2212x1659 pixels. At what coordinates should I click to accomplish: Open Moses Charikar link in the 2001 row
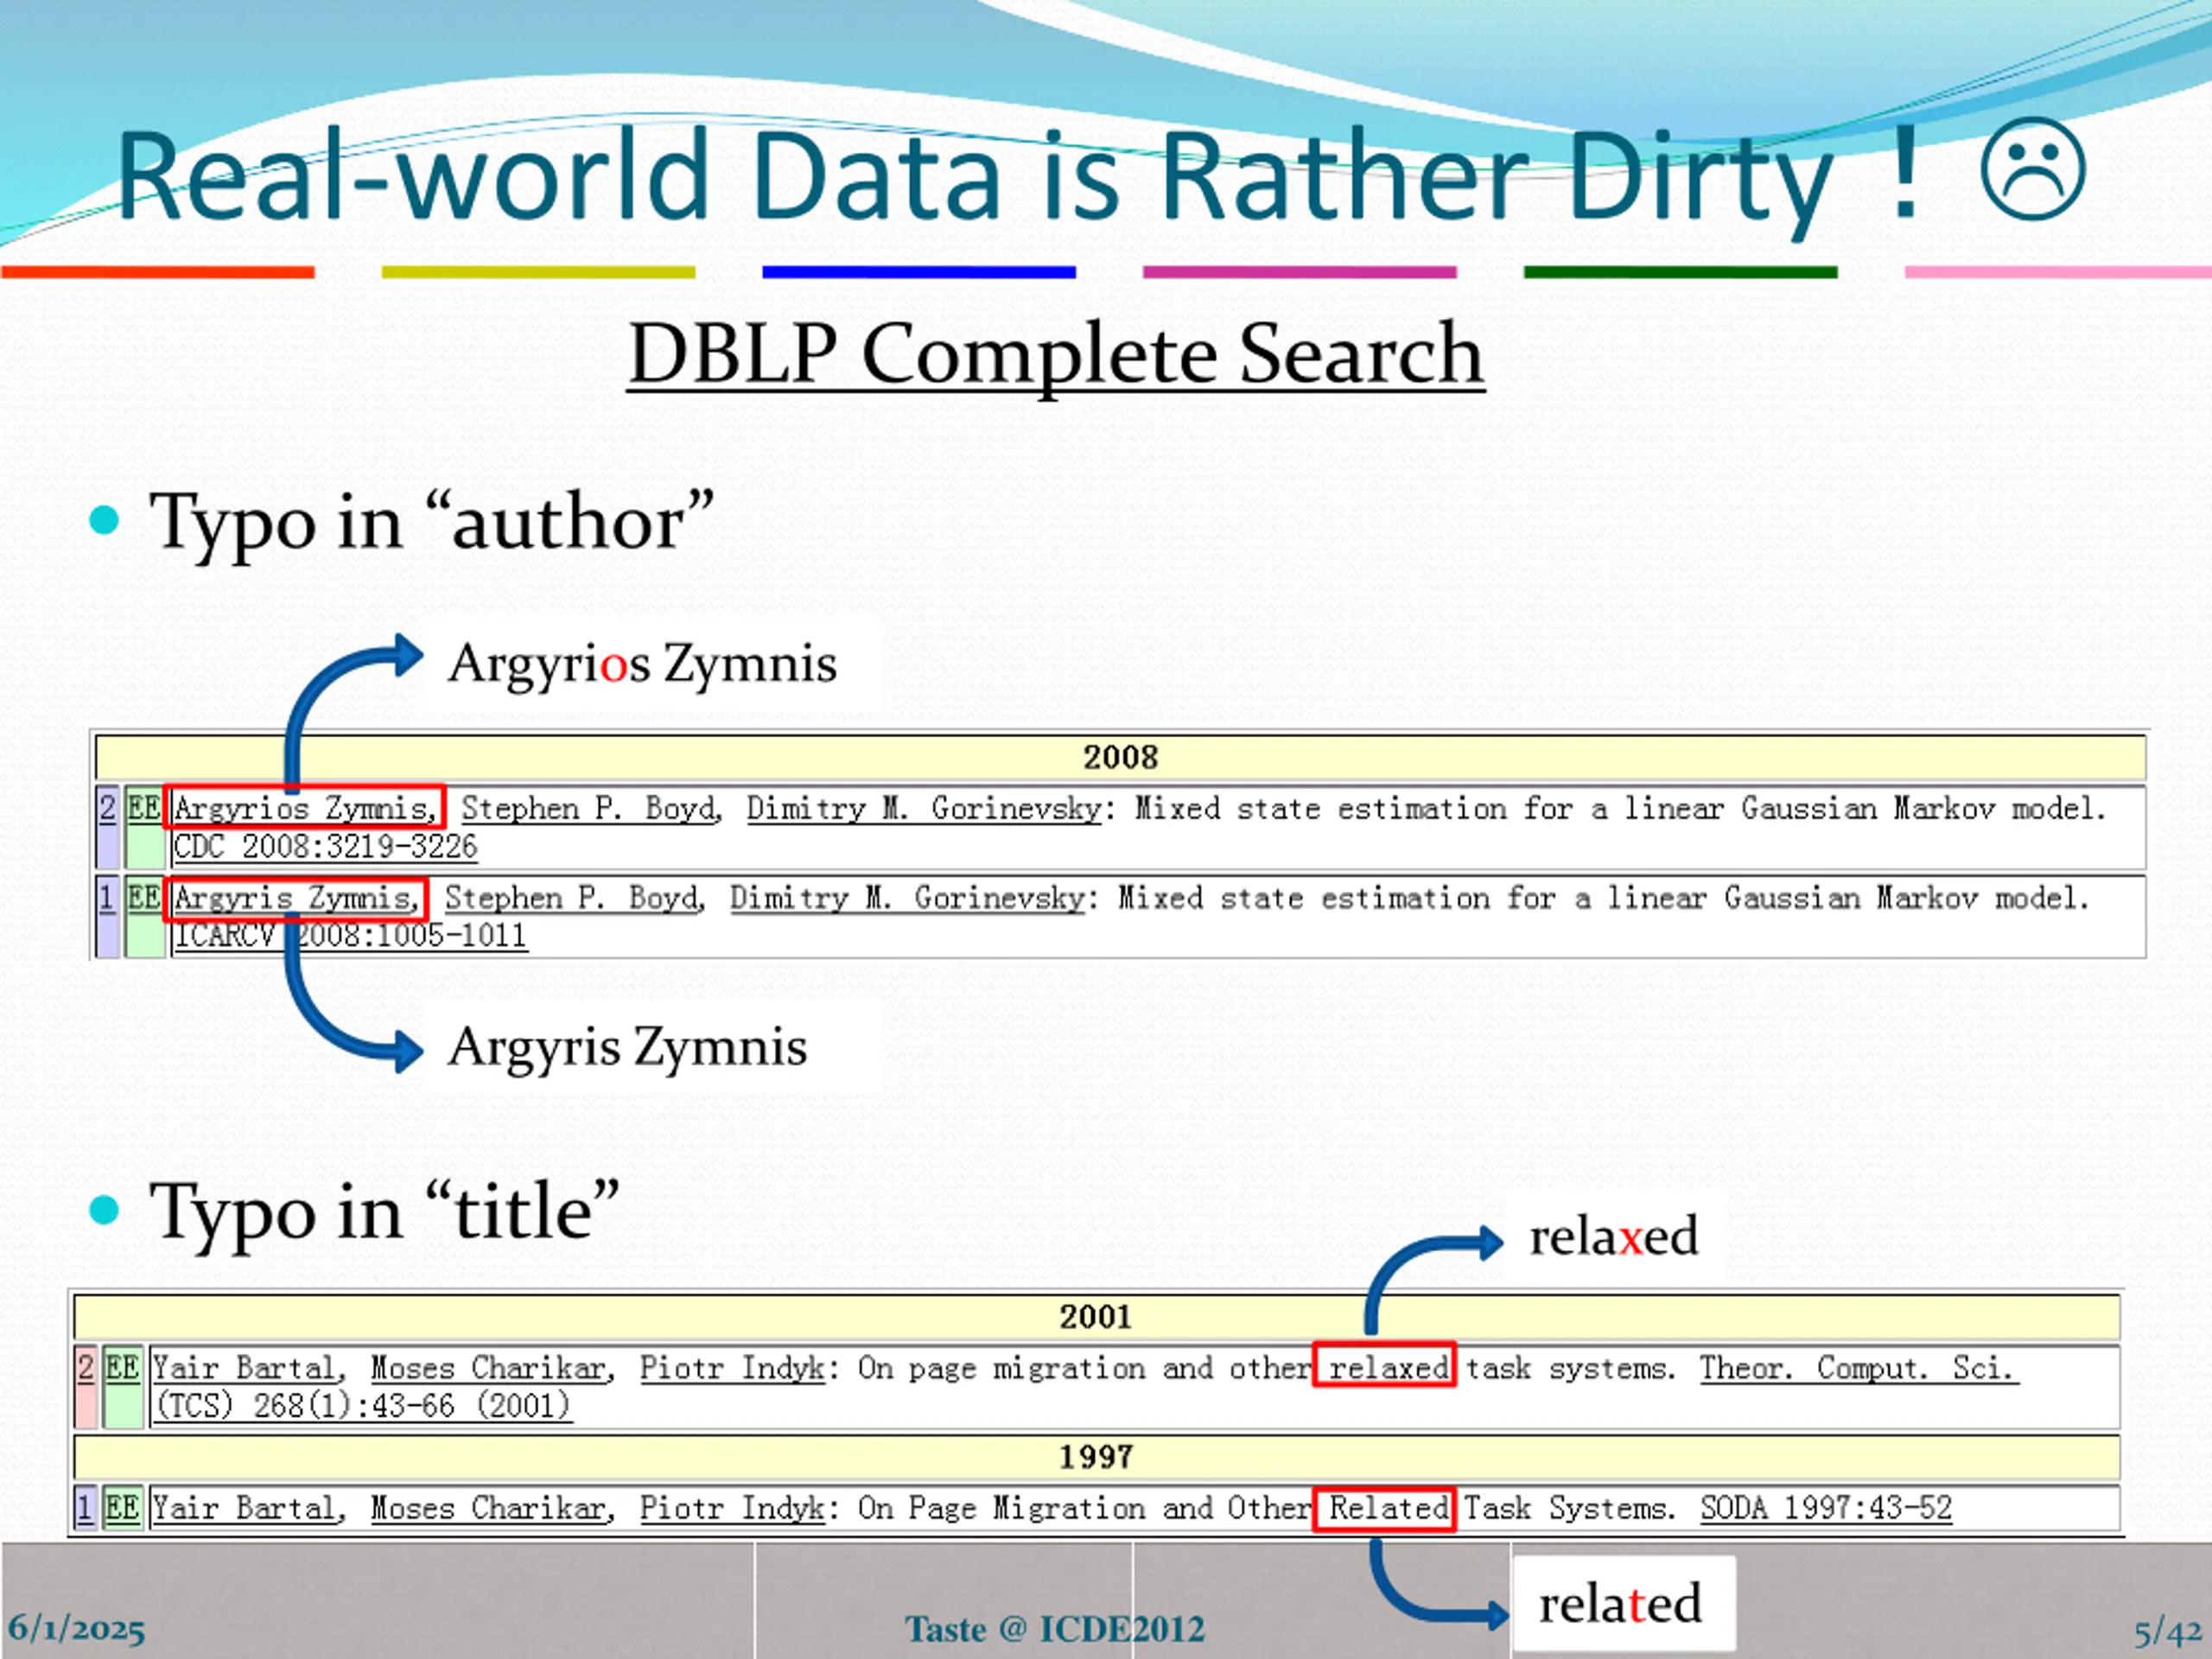point(489,1368)
